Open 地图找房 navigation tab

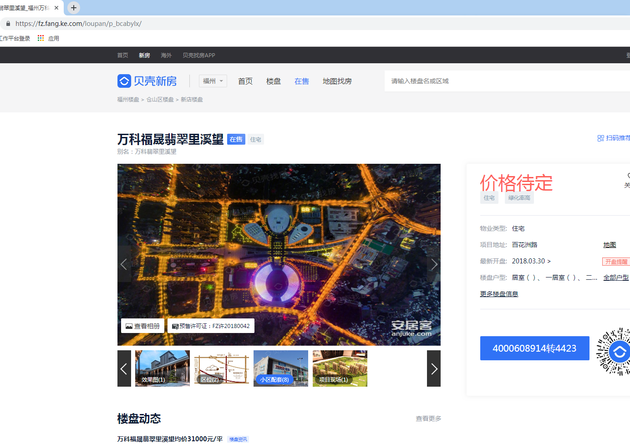pyautogui.click(x=337, y=81)
